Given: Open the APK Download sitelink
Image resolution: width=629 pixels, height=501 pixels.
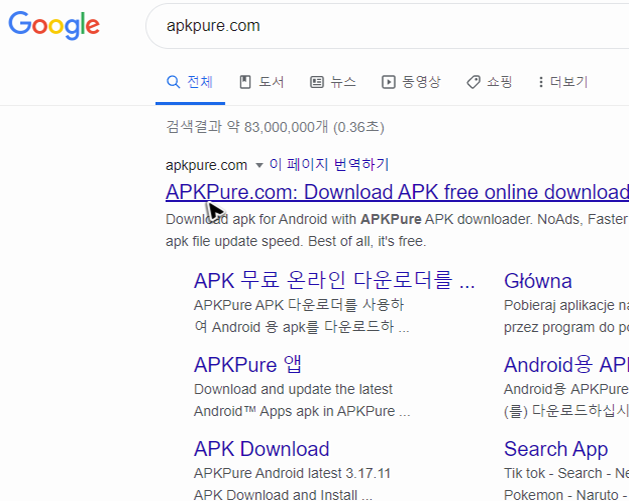Looking at the screenshot, I should 262,449.
